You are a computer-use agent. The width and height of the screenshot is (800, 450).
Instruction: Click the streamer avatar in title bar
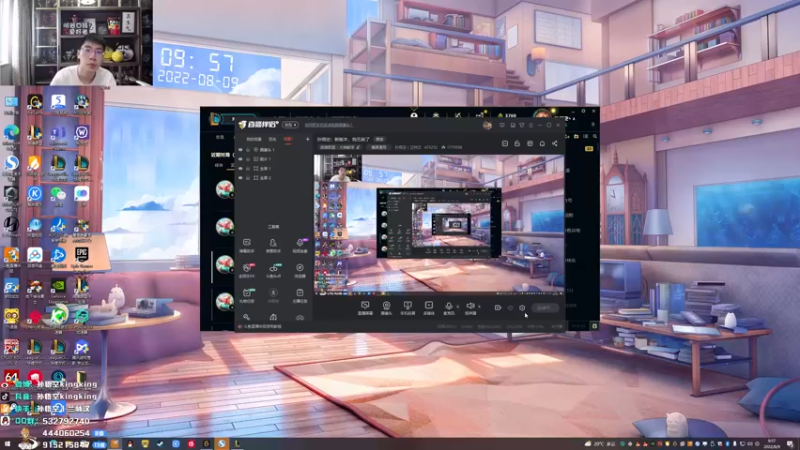click(487, 125)
